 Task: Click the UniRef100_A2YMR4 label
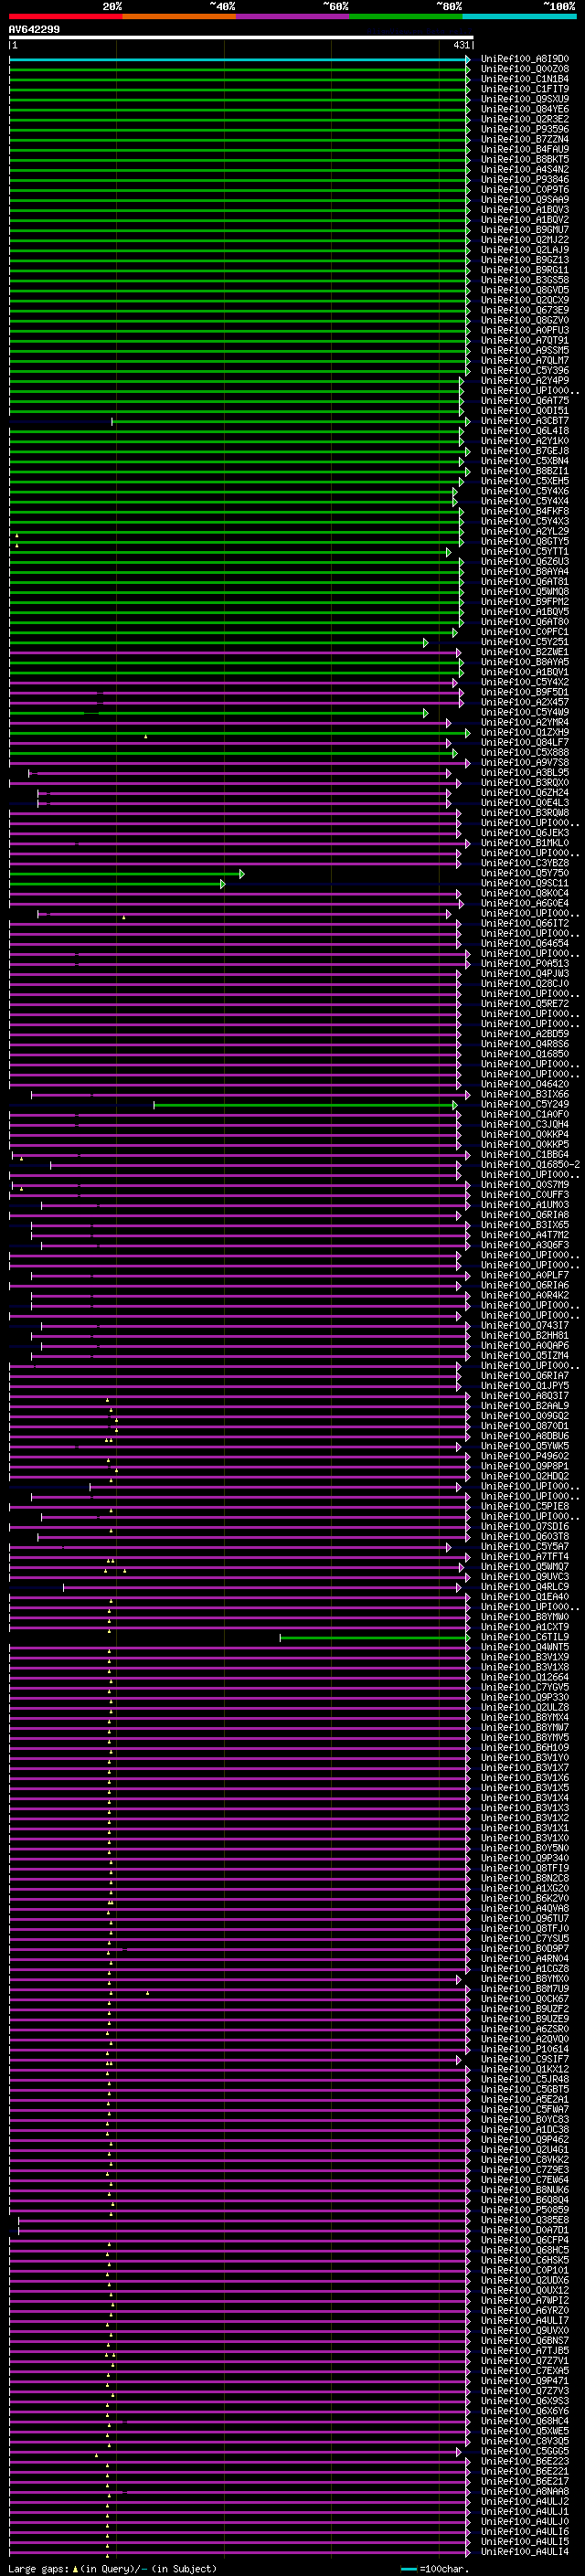[525, 723]
